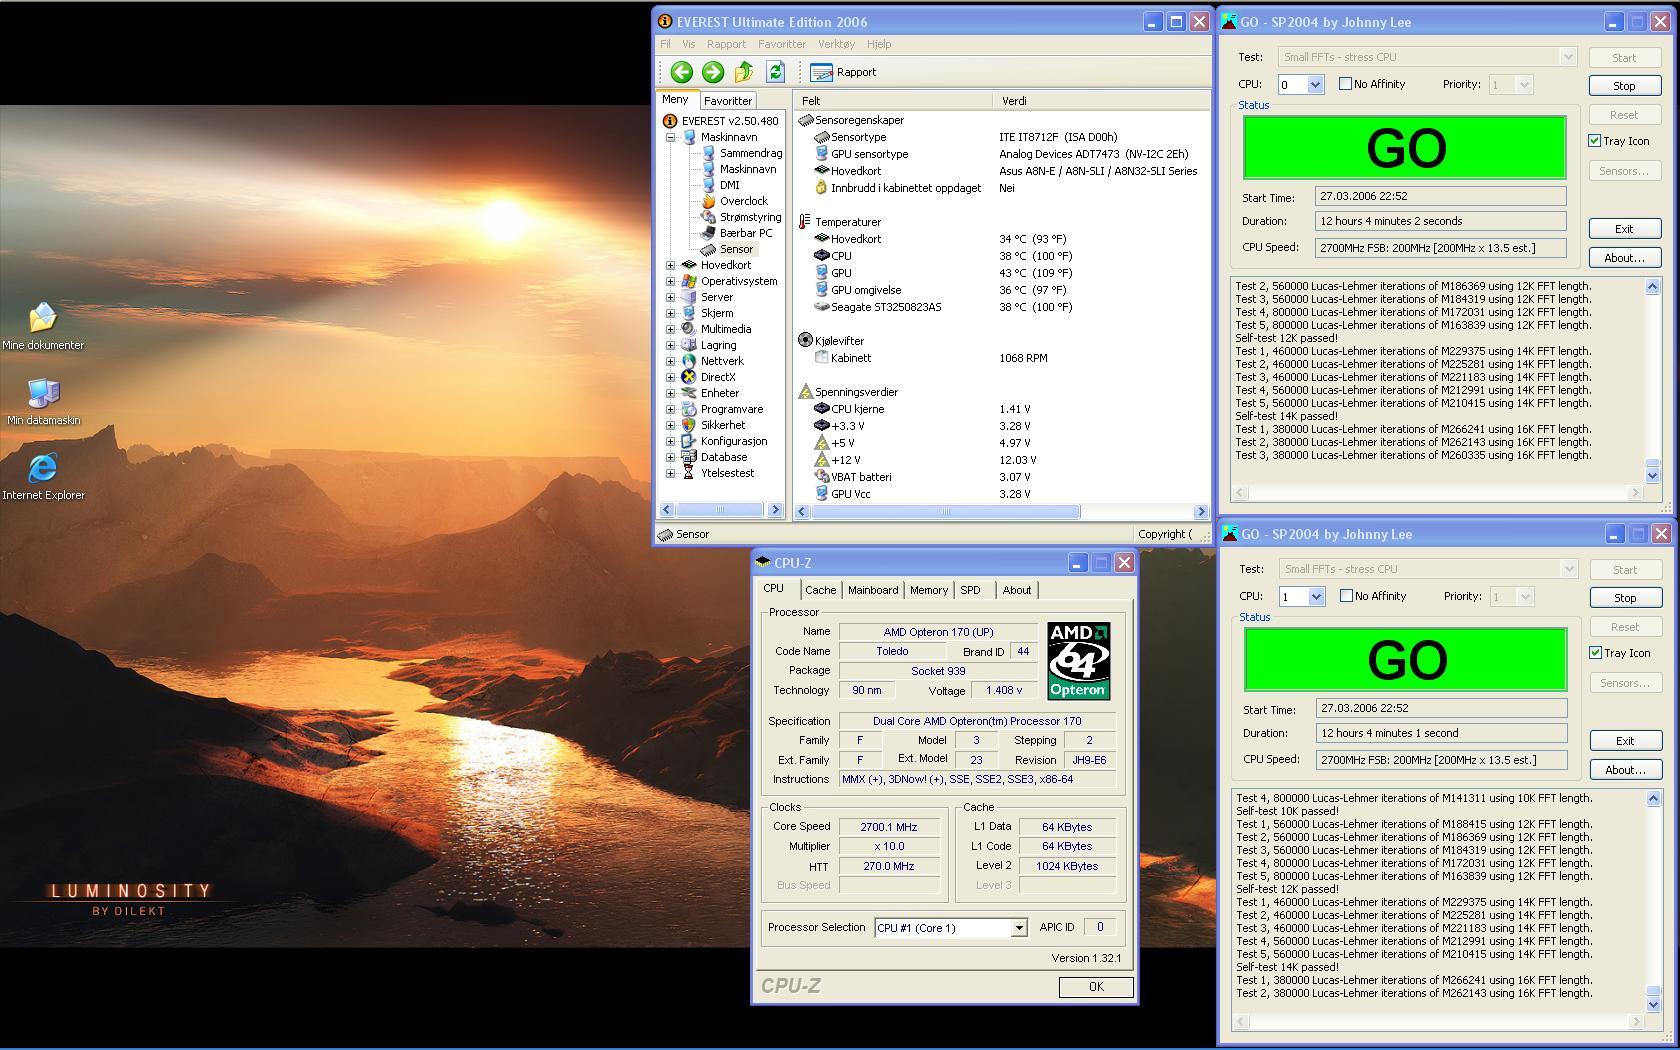1680x1050 pixels.
Task: Open the Rapport report tool
Action: coord(843,72)
